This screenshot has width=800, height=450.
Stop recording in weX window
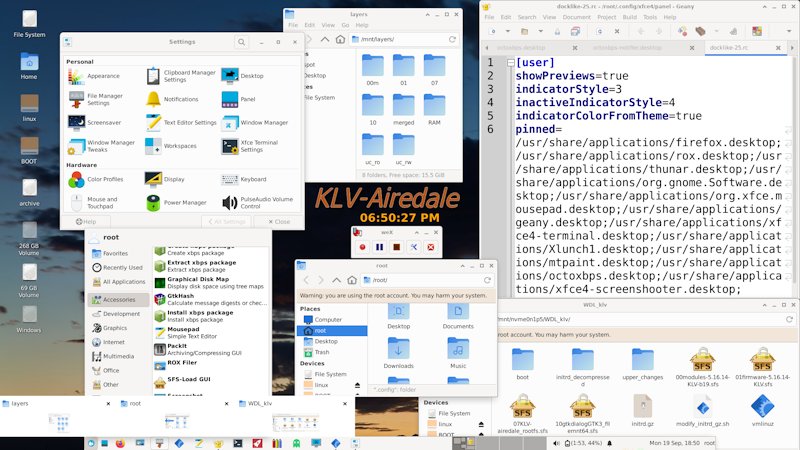click(x=396, y=247)
